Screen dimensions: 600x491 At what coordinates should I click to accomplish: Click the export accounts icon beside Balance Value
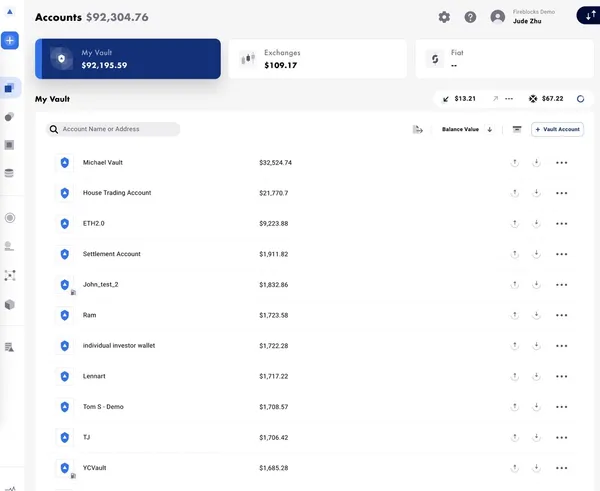tap(418, 129)
